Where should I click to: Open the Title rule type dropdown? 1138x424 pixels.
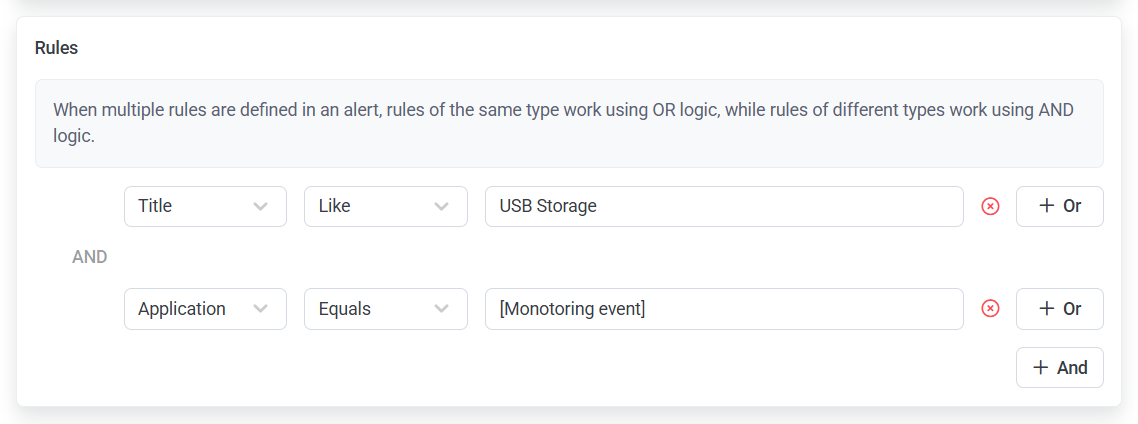(x=205, y=206)
